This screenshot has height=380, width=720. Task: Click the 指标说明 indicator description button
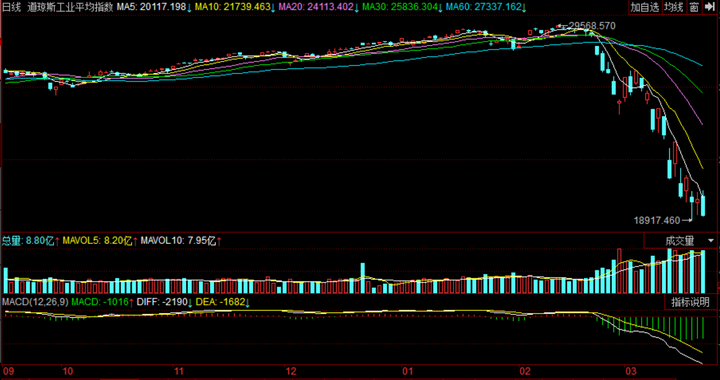tap(690, 302)
